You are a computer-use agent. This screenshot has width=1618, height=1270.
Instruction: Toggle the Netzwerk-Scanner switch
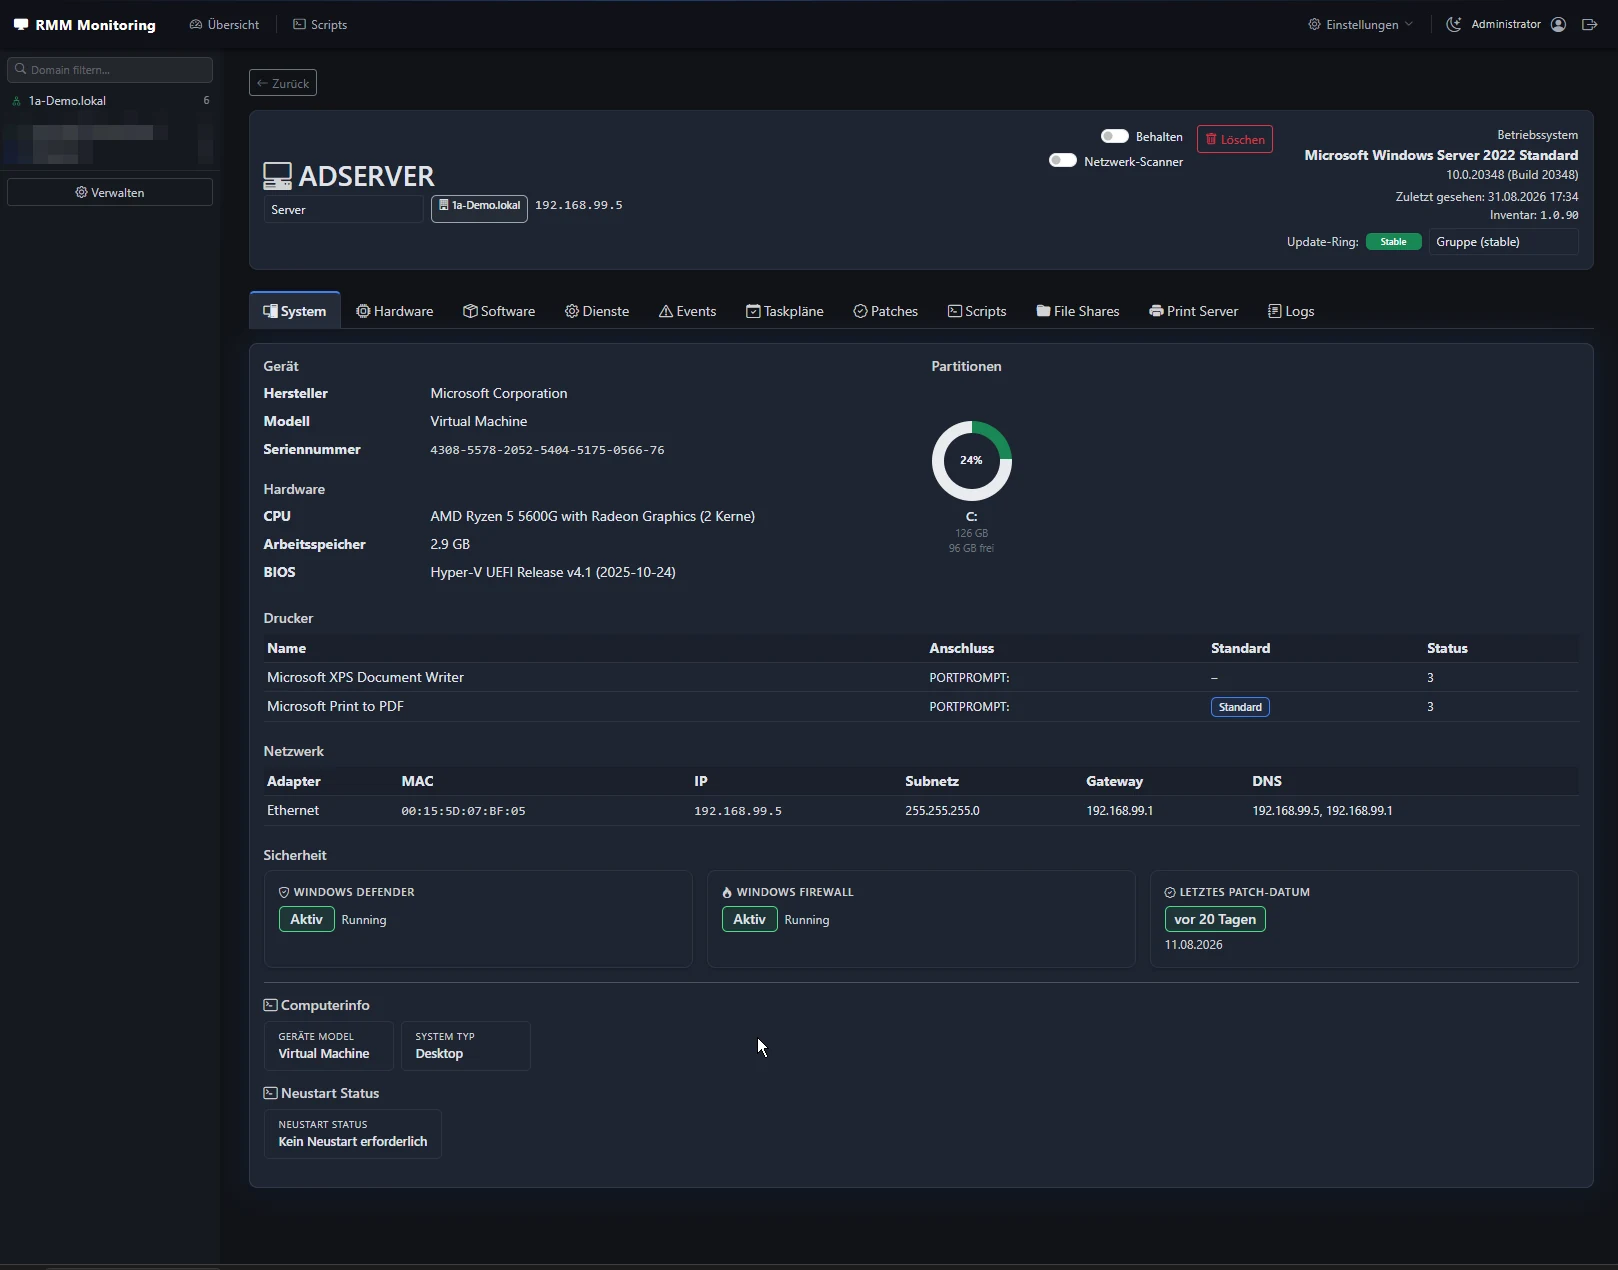click(x=1062, y=161)
